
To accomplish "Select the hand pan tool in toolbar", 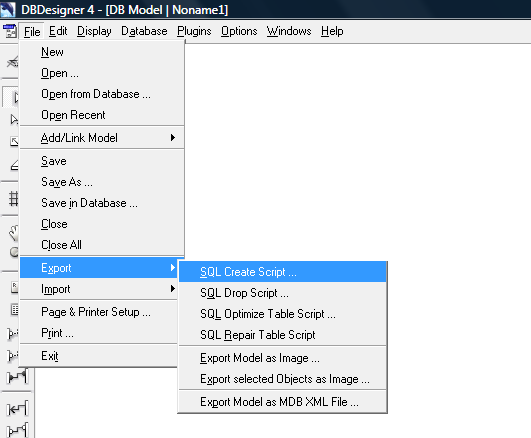I will [14, 232].
